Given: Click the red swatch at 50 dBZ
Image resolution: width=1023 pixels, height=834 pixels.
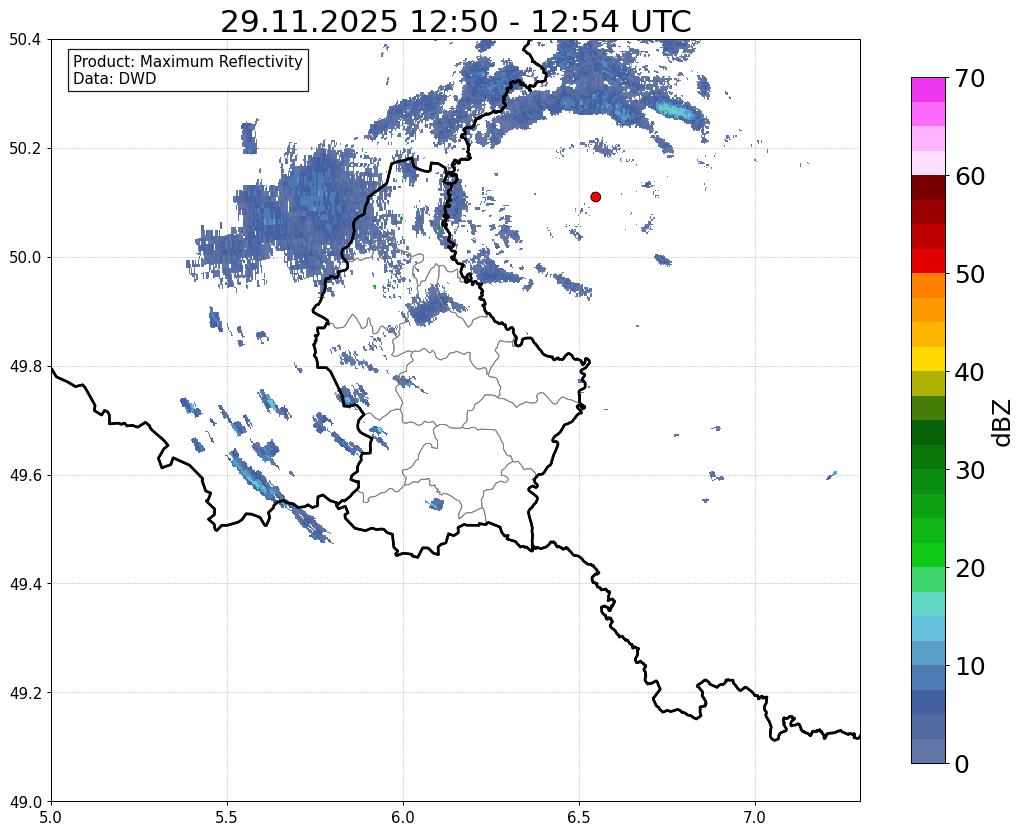Looking at the screenshot, I should coord(928,261).
